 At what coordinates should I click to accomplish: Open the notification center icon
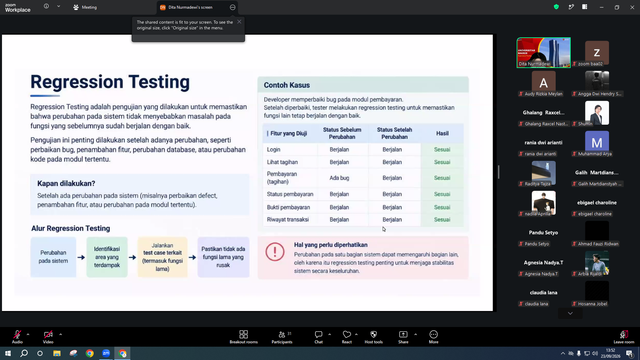coord(630,353)
